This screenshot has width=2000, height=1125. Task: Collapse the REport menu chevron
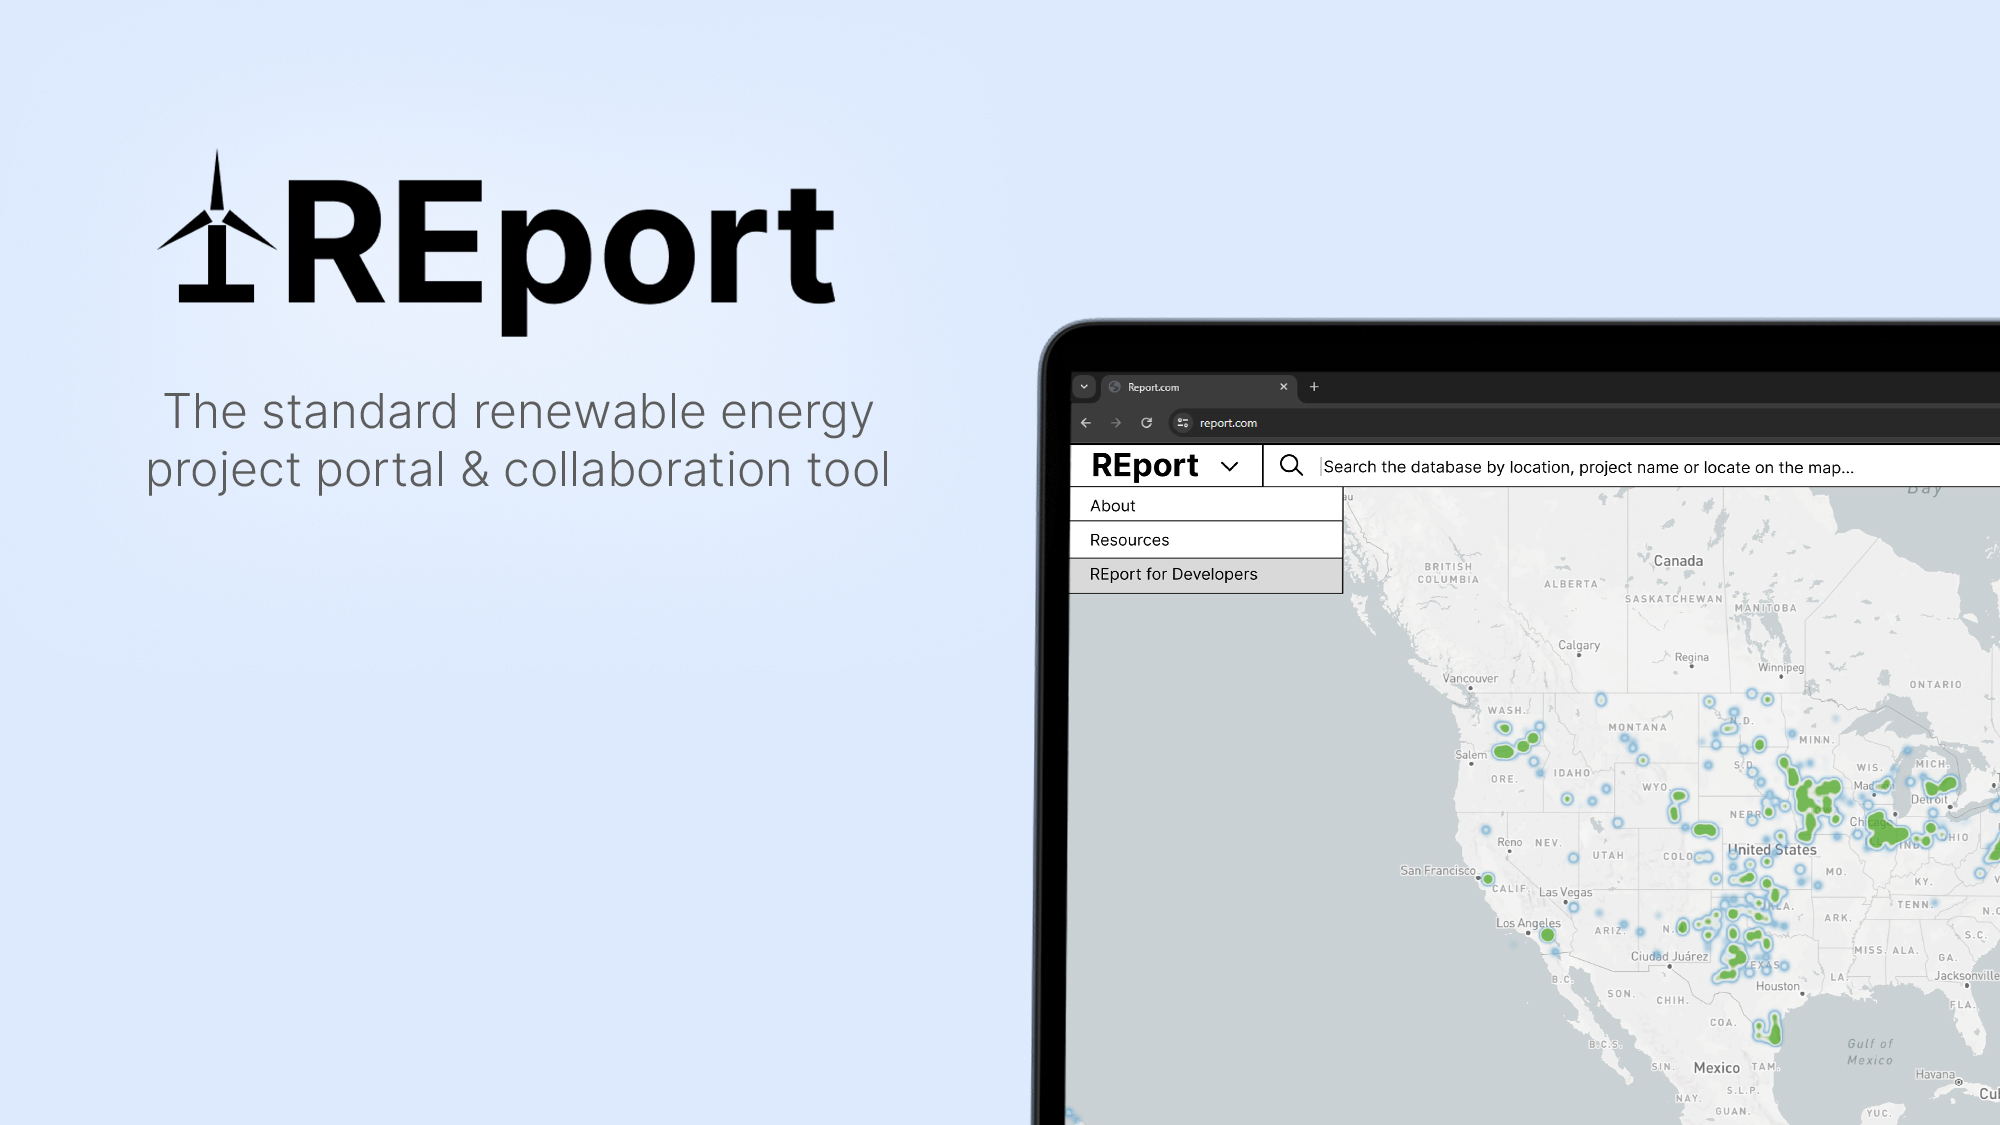(x=1230, y=467)
